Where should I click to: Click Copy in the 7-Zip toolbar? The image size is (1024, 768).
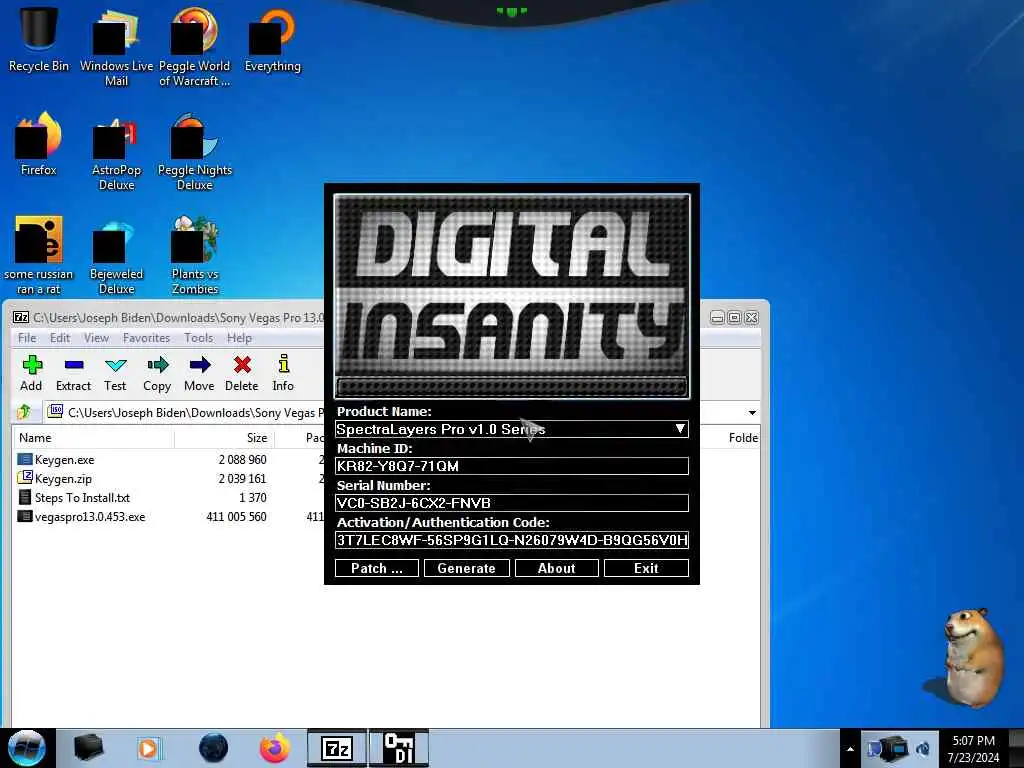[157, 373]
